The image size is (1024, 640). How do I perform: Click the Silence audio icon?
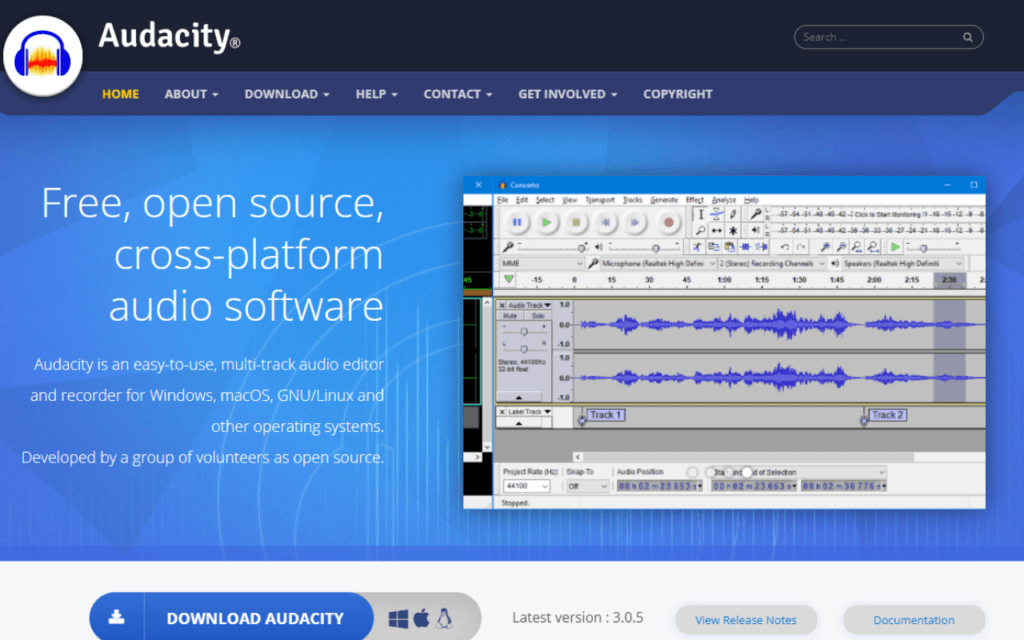click(761, 247)
